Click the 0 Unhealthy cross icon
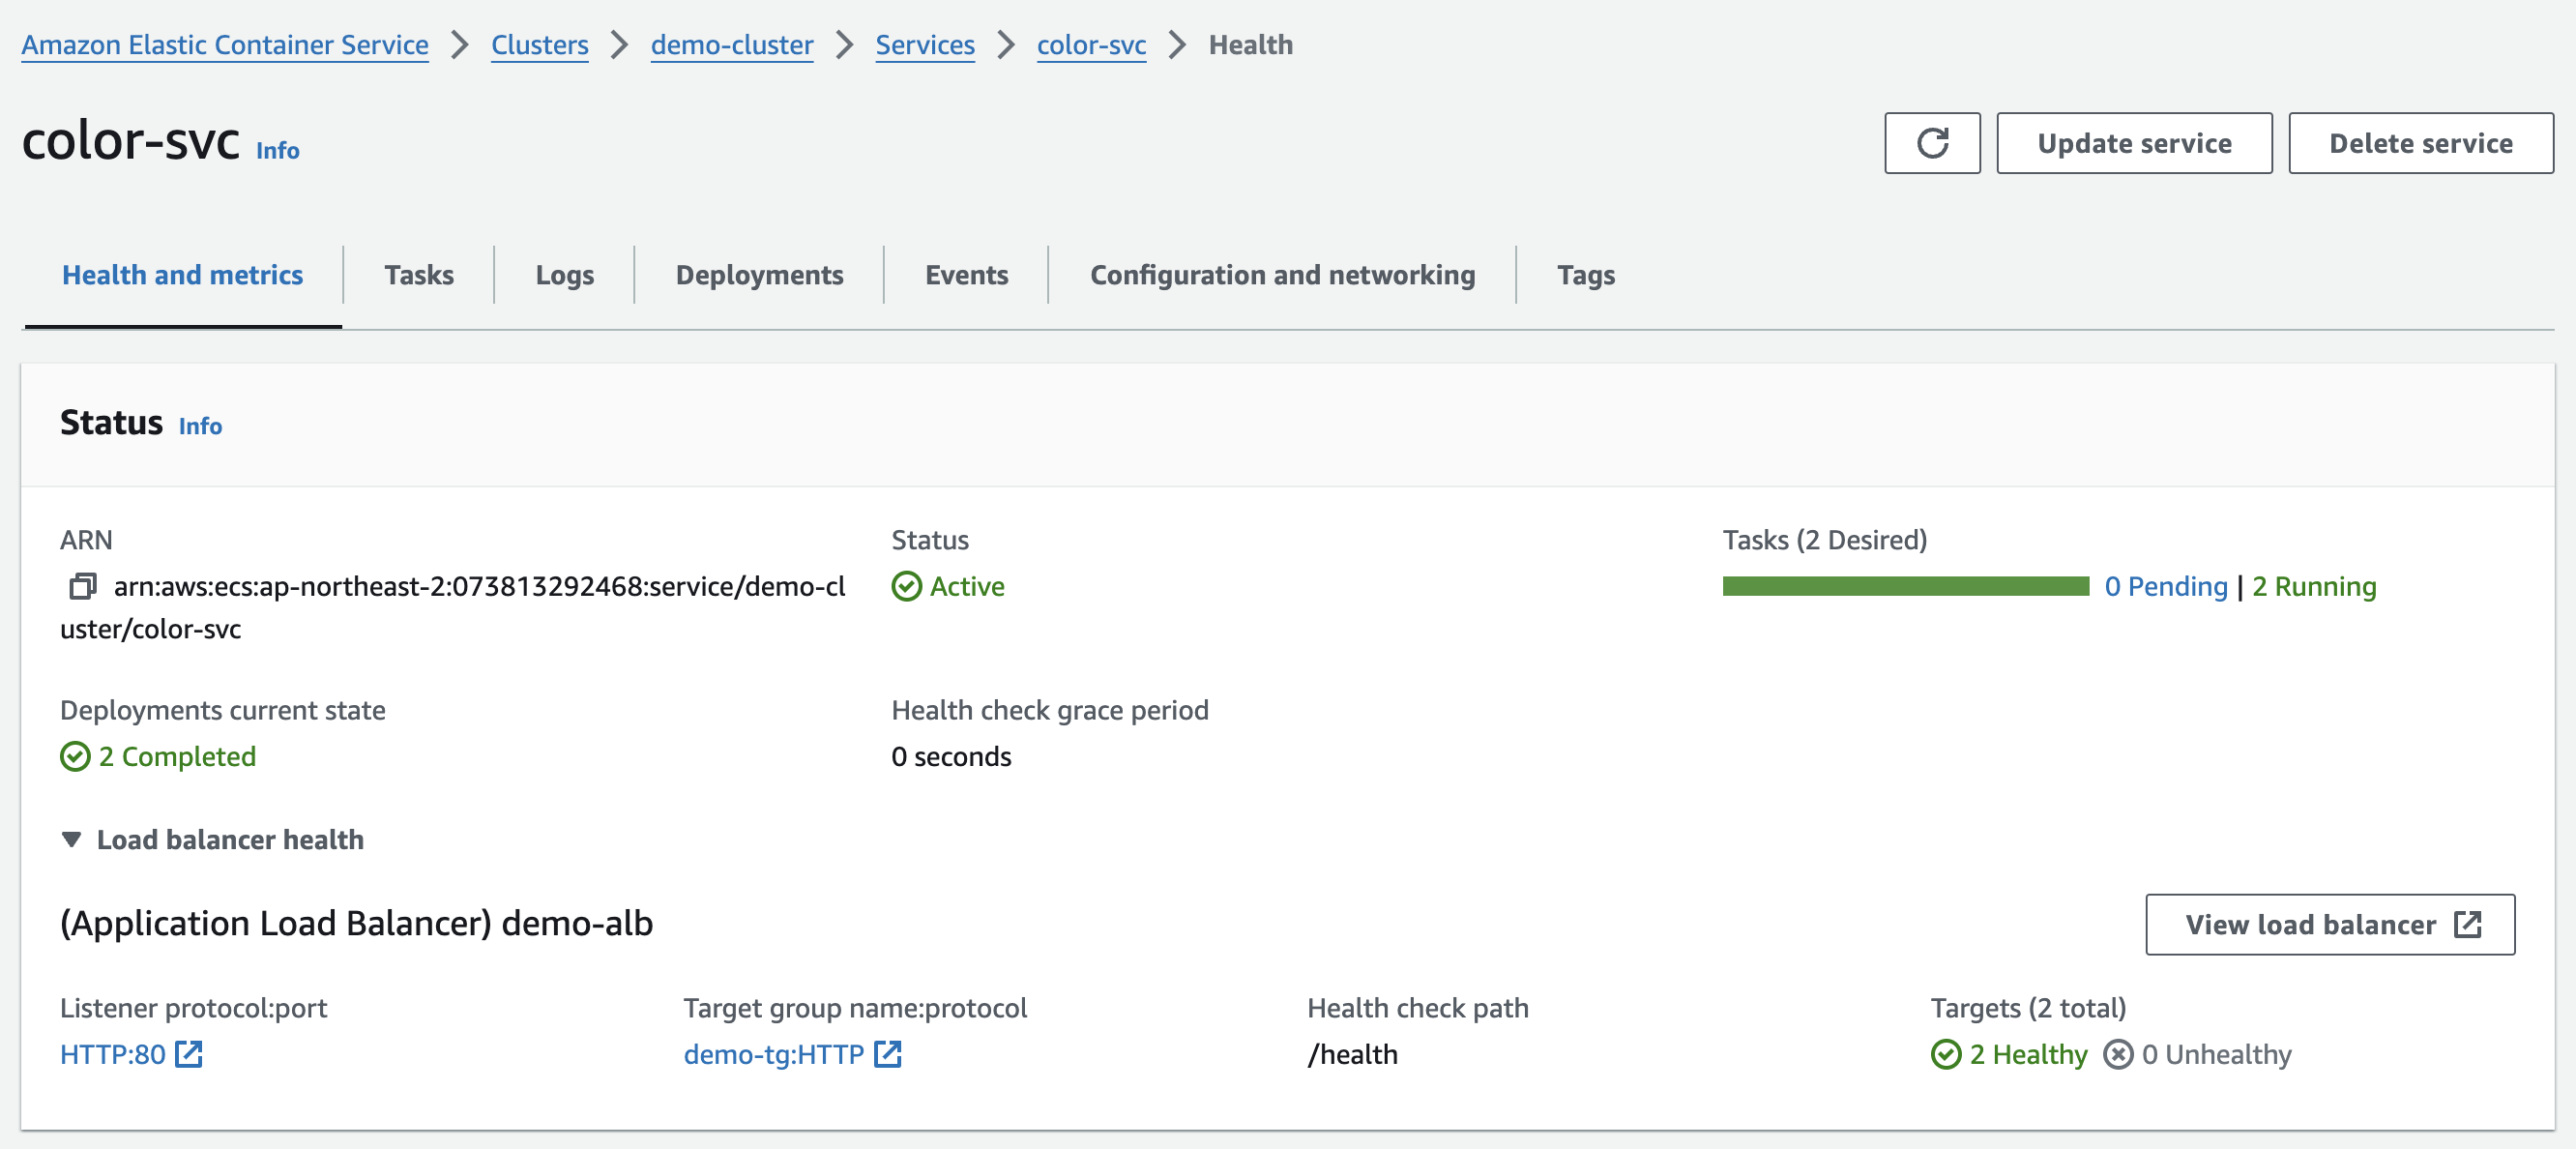 [2117, 1054]
